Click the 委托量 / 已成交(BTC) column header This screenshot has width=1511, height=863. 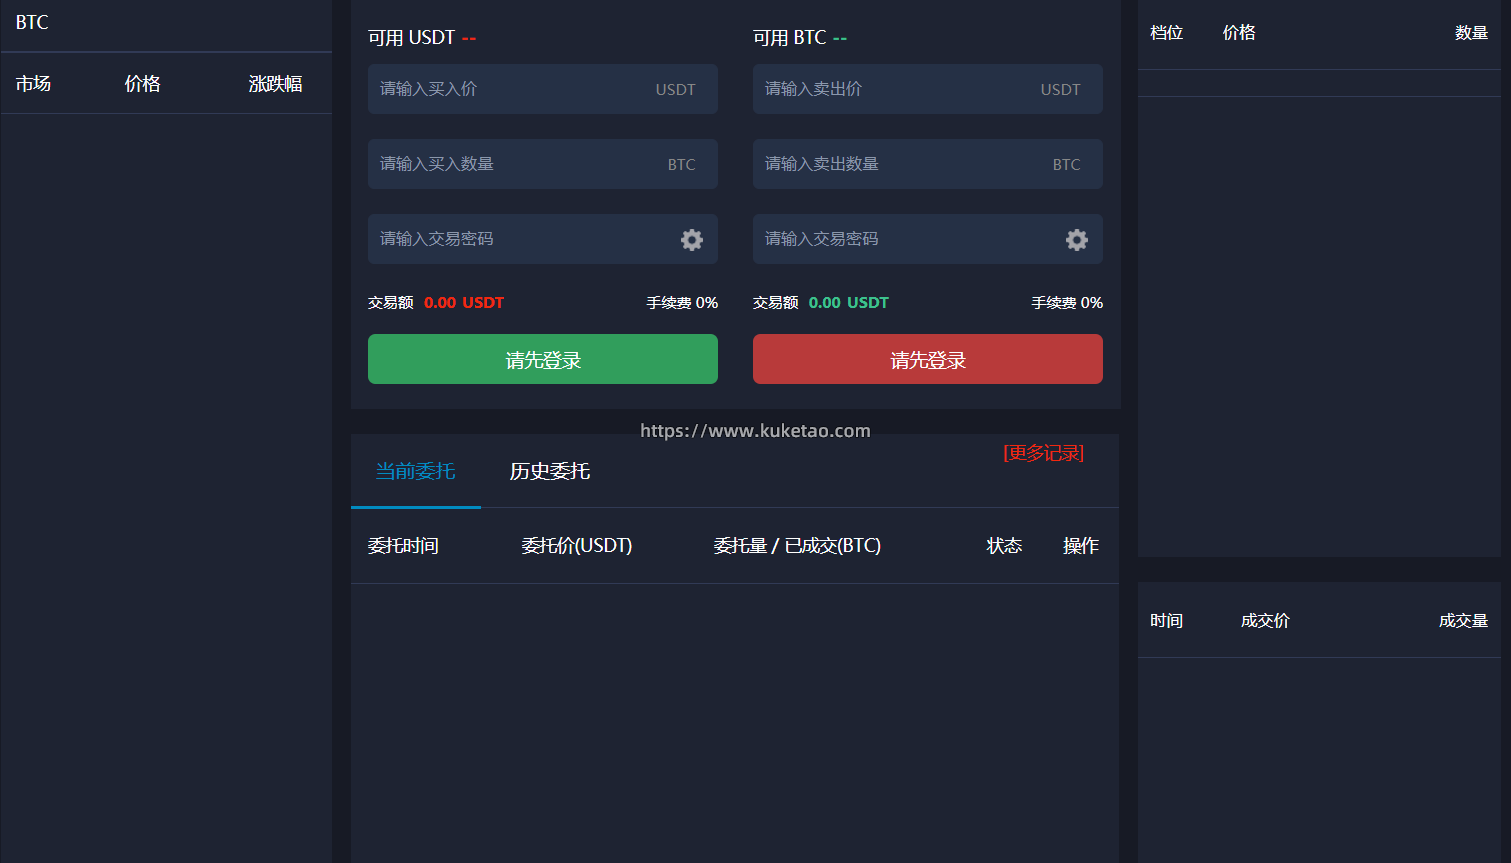797,546
